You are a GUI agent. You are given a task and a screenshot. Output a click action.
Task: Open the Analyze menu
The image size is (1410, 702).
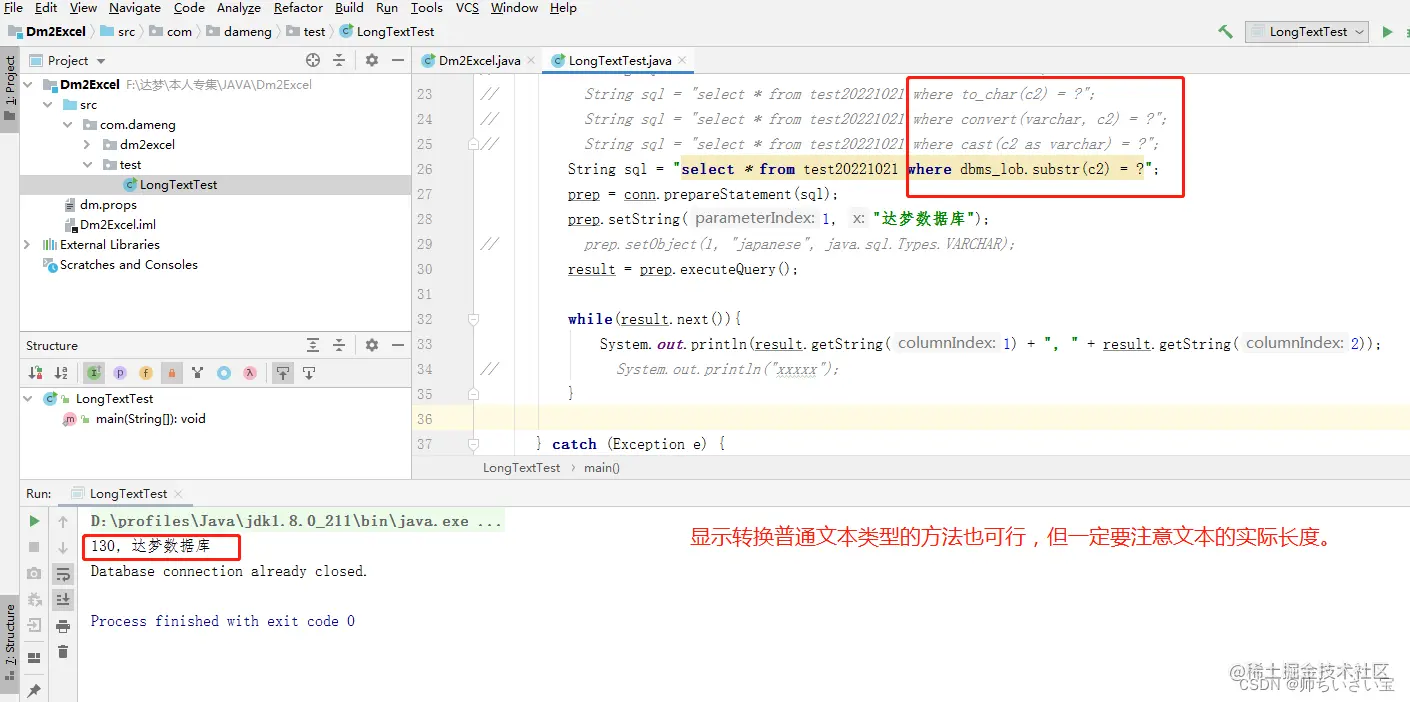point(238,8)
